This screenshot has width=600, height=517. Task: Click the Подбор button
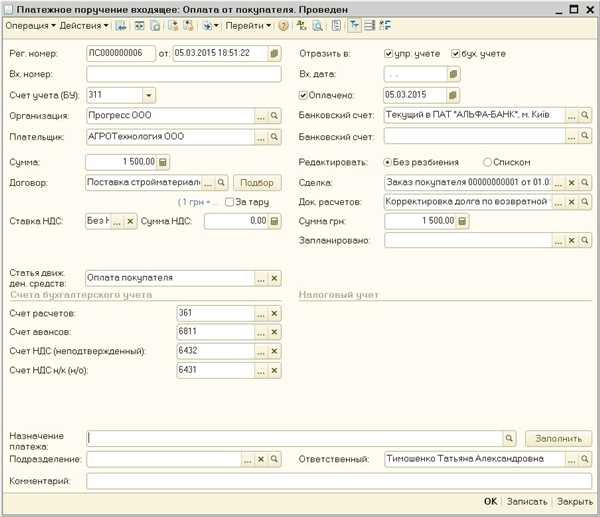(x=257, y=183)
